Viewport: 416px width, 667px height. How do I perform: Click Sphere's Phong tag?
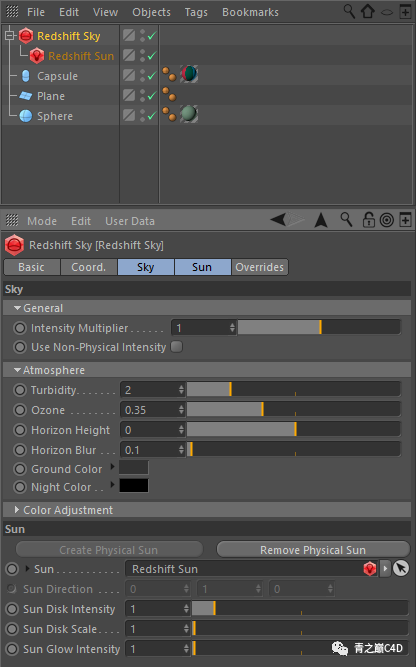(169, 114)
